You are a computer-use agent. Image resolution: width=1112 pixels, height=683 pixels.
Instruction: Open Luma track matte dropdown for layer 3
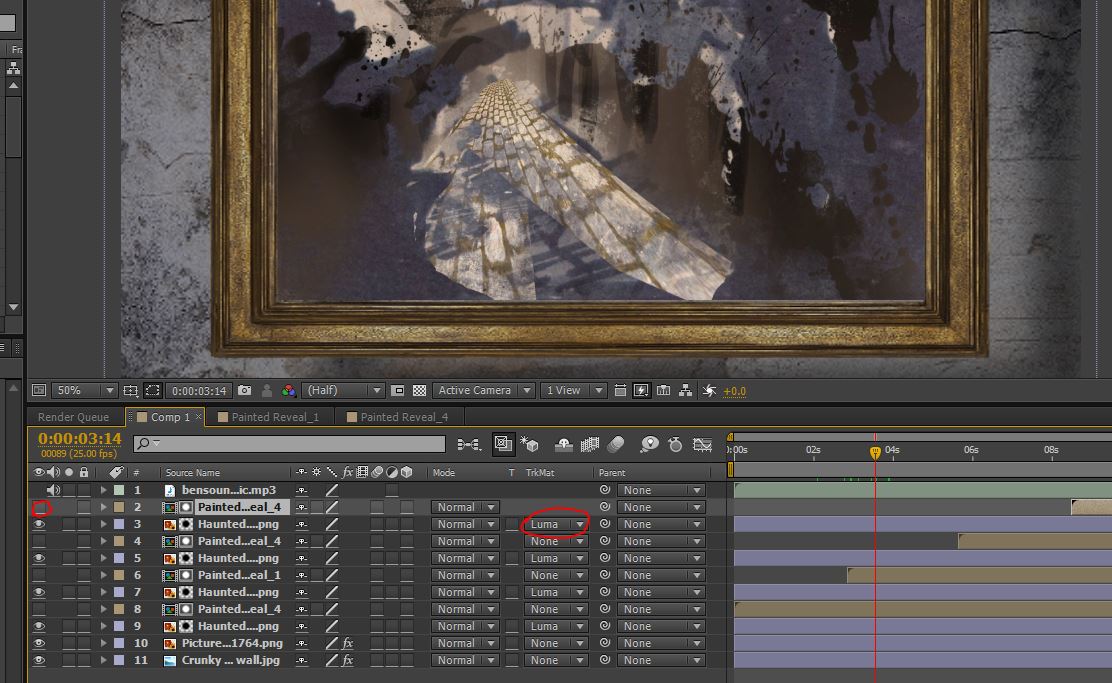pyautogui.click(x=557, y=524)
